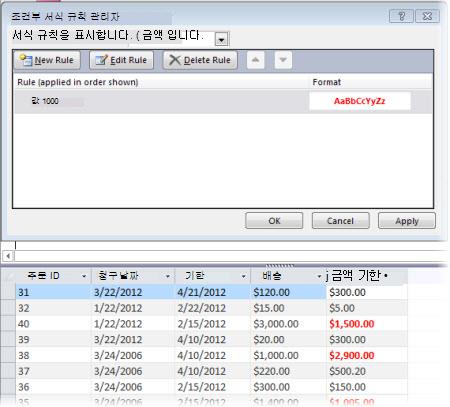Open the 주문 ID column filter dropdown
This screenshot has height=407, width=450.
tap(84, 276)
